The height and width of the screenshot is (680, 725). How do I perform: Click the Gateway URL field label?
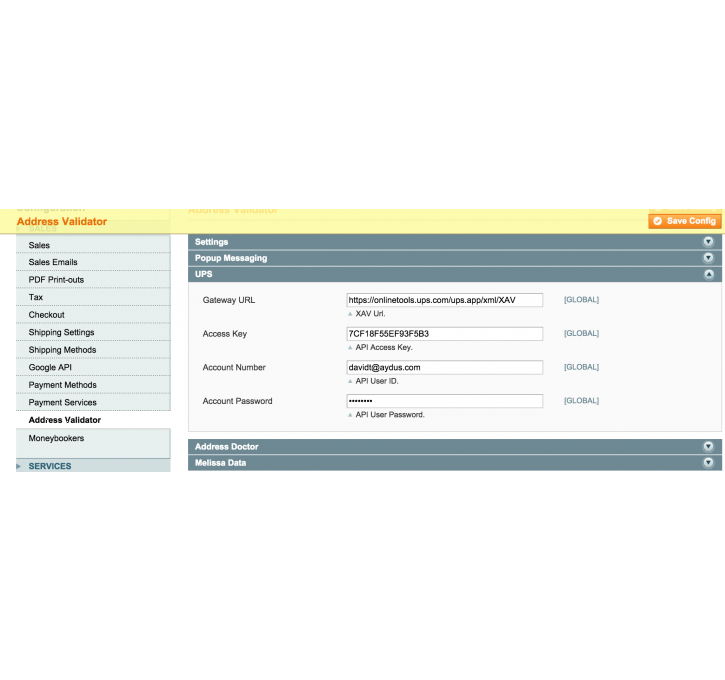point(228,300)
